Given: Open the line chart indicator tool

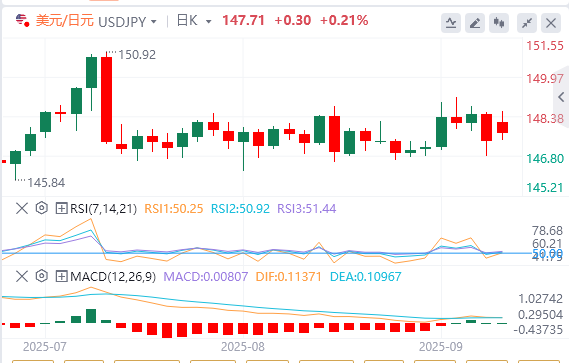Looking at the screenshot, I should tap(451, 23).
